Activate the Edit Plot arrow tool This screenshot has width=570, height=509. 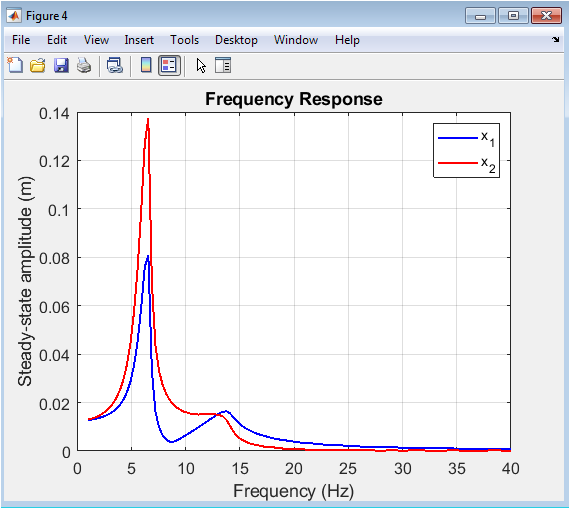pos(201,66)
